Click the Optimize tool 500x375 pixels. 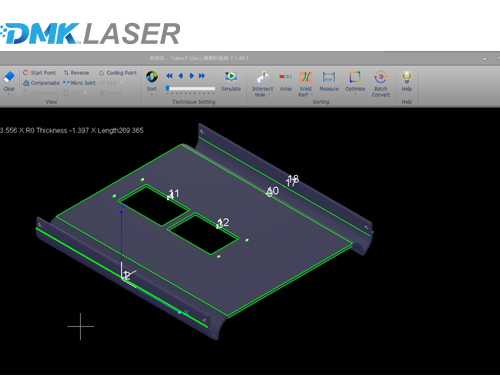pyautogui.click(x=355, y=81)
